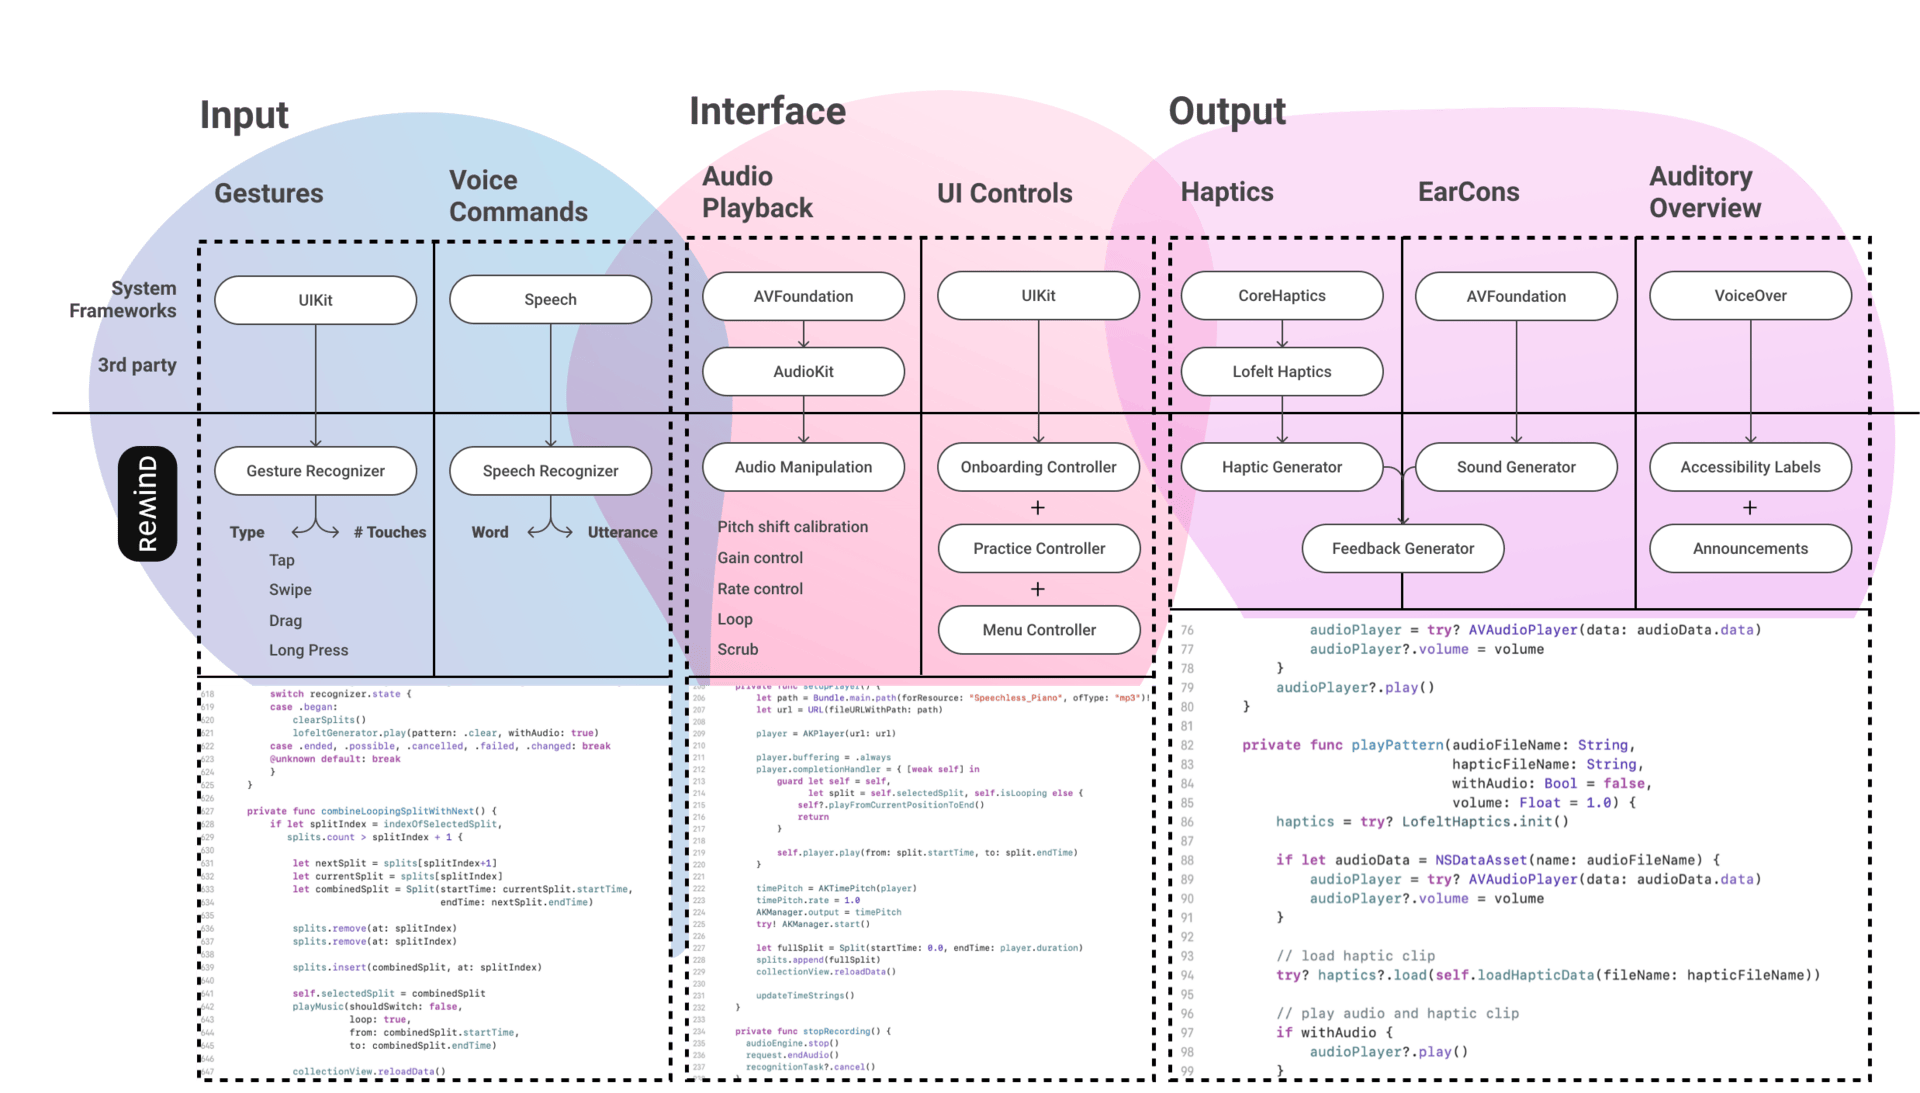Select the Long Press gesture entry
Viewport: 1920px width, 1093px height.
pos(308,650)
